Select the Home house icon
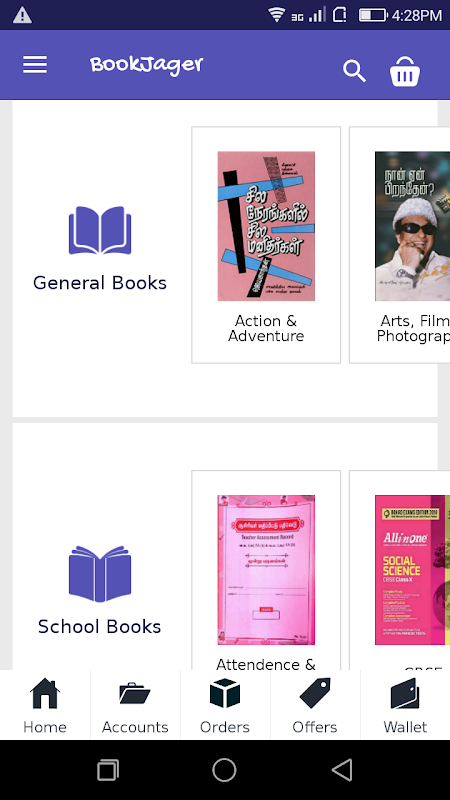450x800 pixels. pyautogui.click(x=45, y=693)
